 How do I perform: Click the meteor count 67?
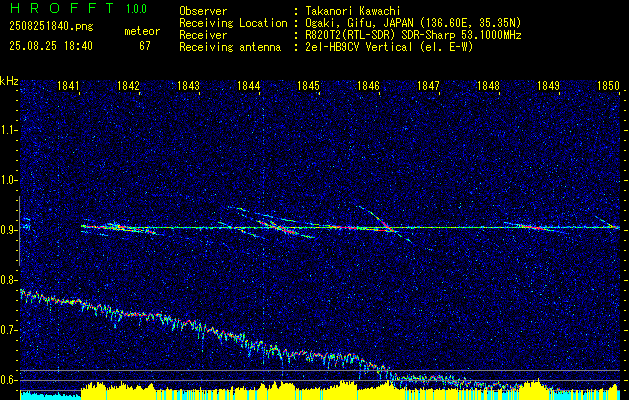click(145, 46)
